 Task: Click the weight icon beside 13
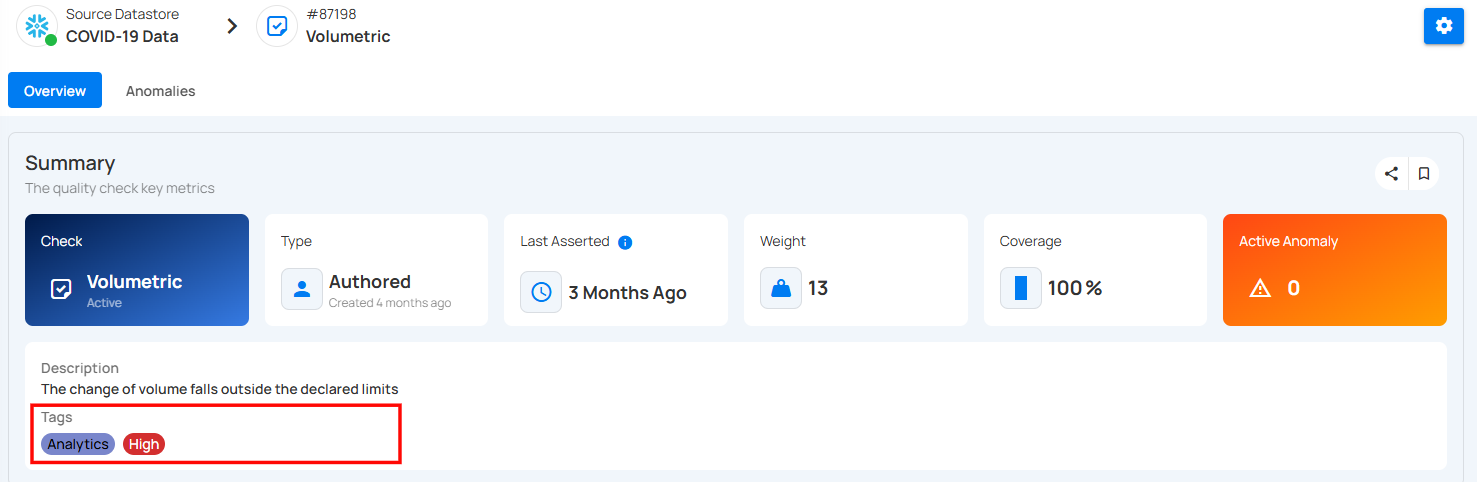(781, 288)
